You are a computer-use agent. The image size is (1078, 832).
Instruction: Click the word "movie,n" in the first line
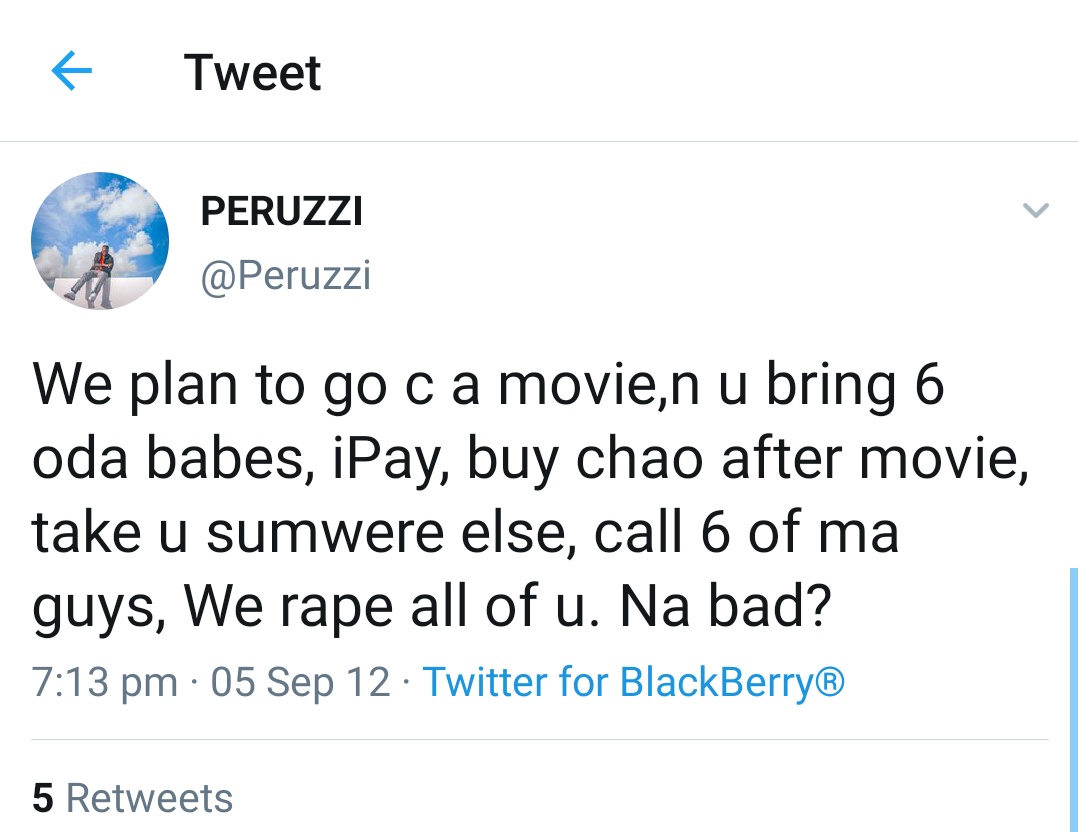pyautogui.click(x=599, y=385)
